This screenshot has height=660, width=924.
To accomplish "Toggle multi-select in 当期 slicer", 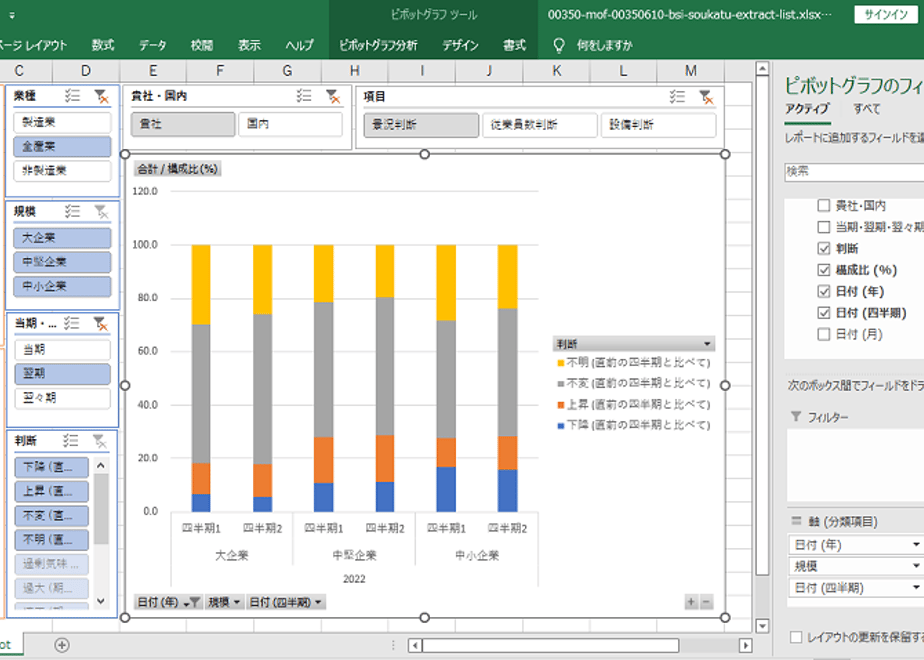I will point(72,323).
